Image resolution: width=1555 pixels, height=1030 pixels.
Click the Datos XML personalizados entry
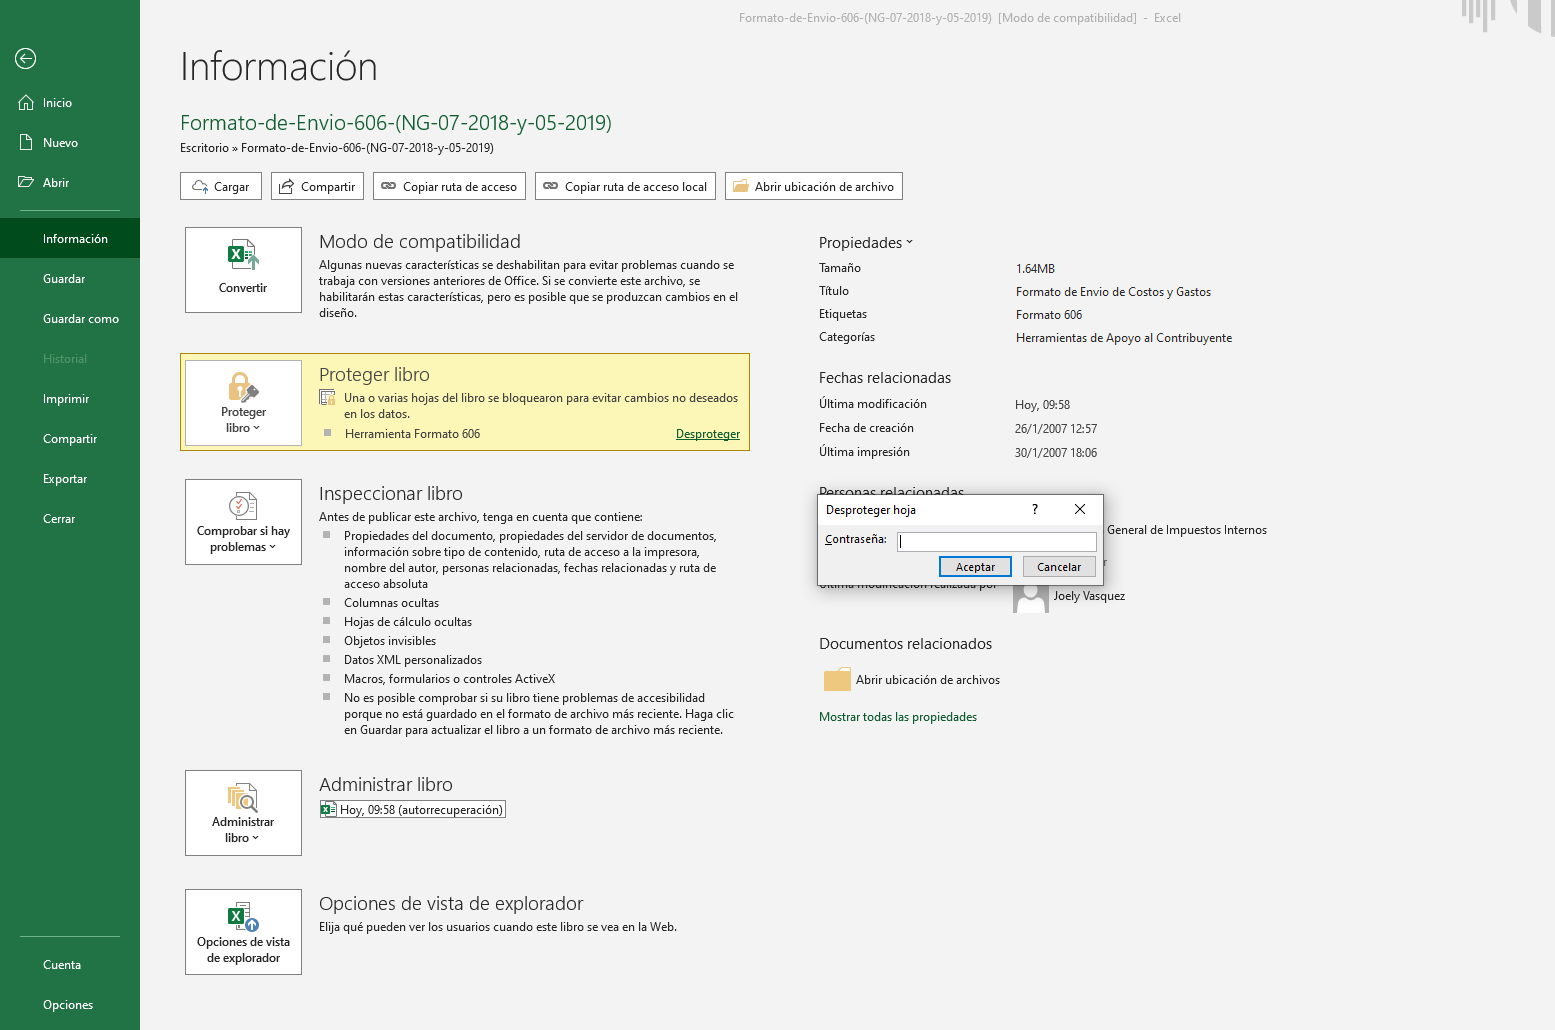point(413,660)
